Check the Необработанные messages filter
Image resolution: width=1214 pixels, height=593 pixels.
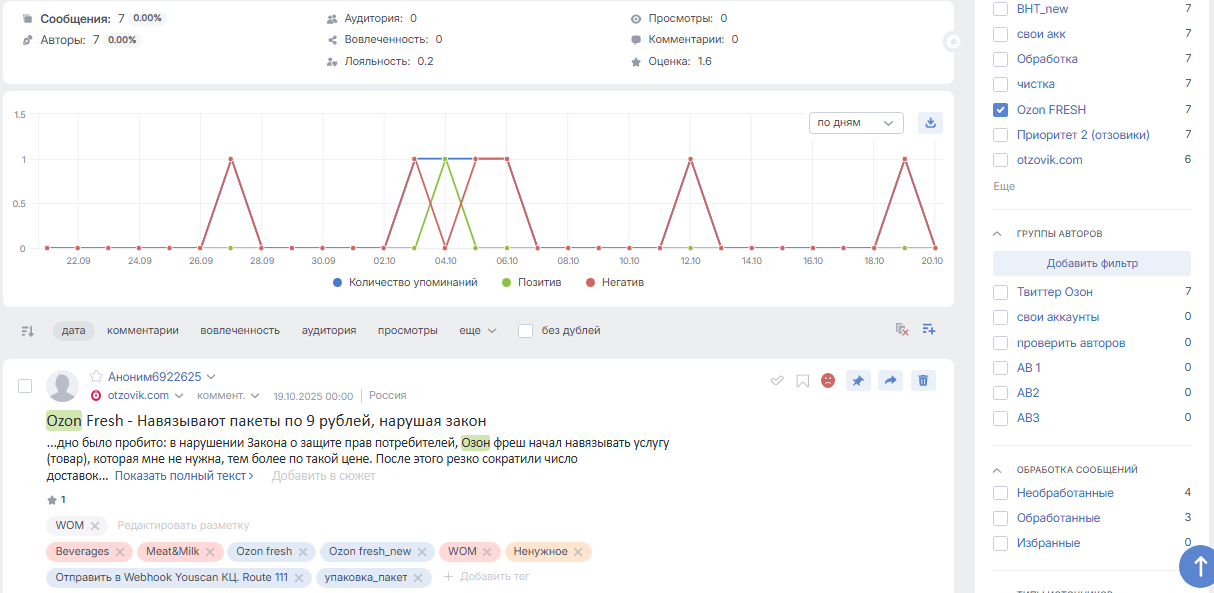pyautogui.click(x=1000, y=493)
